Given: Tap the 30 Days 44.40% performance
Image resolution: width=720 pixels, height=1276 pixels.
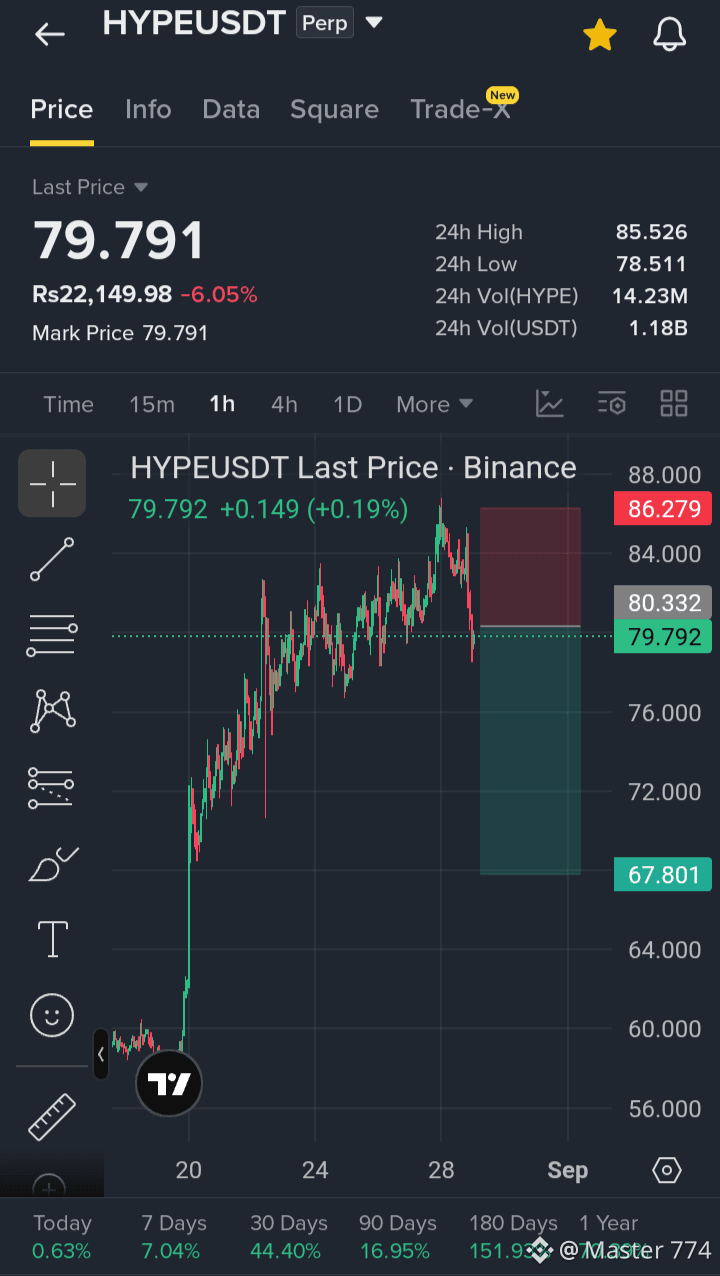Looking at the screenshot, I should coord(289,1237).
